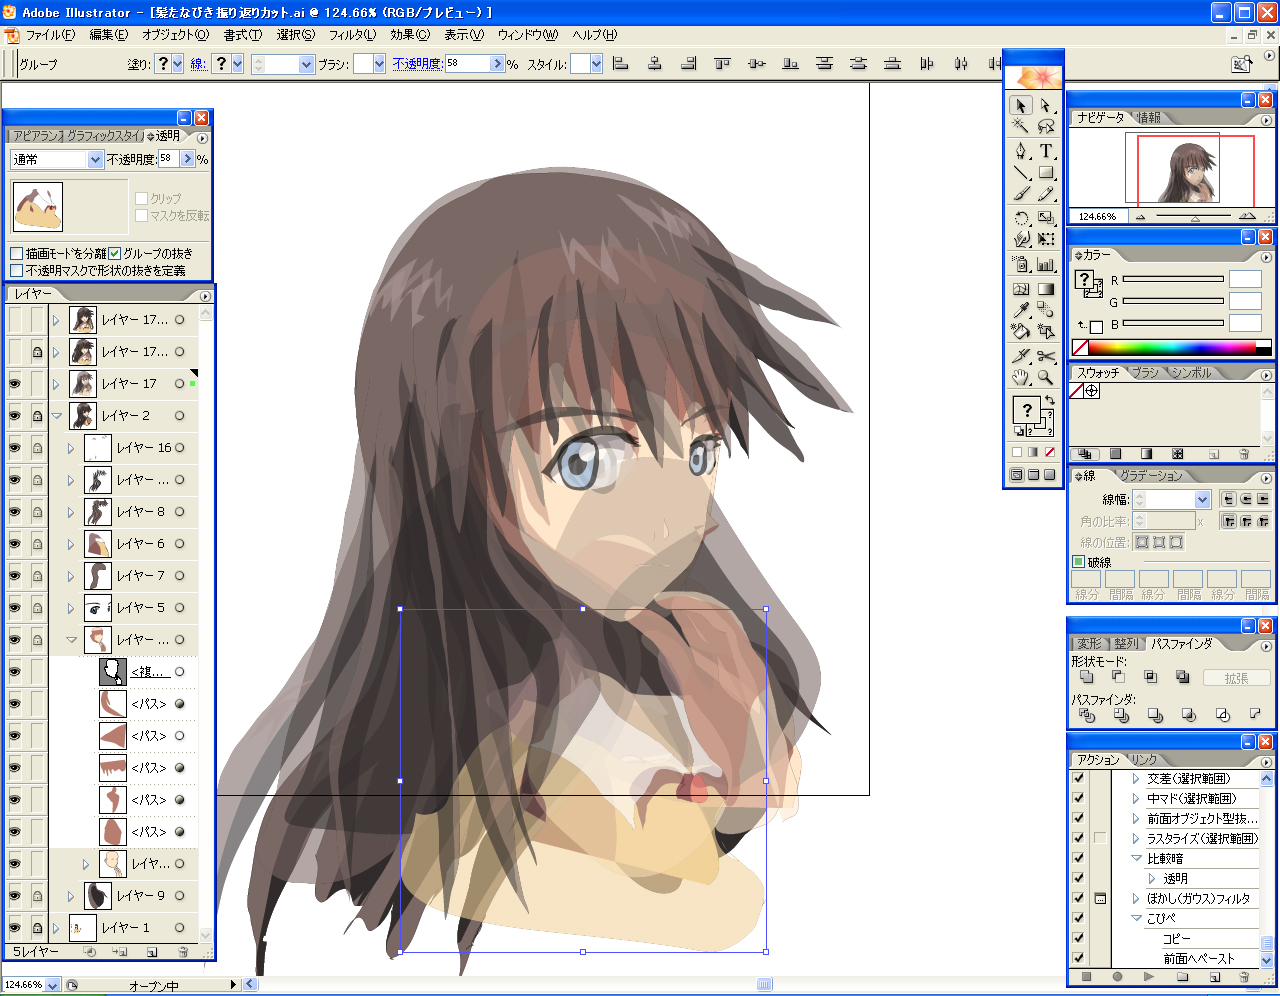Open the スタイル dropdown in control bar

pyautogui.click(x=596, y=64)
